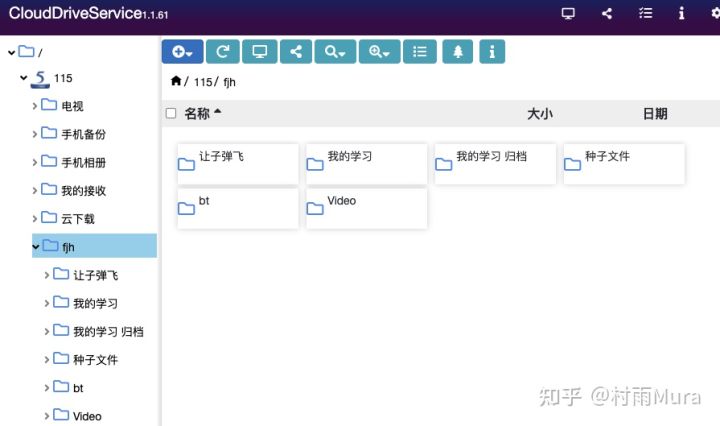This screenshot has width=720, height=426.
Task: Select Video in the folder tree
Action: [x=87, y=416]
